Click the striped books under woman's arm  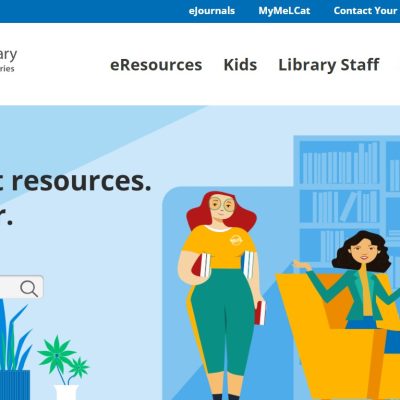pos(249,265)
